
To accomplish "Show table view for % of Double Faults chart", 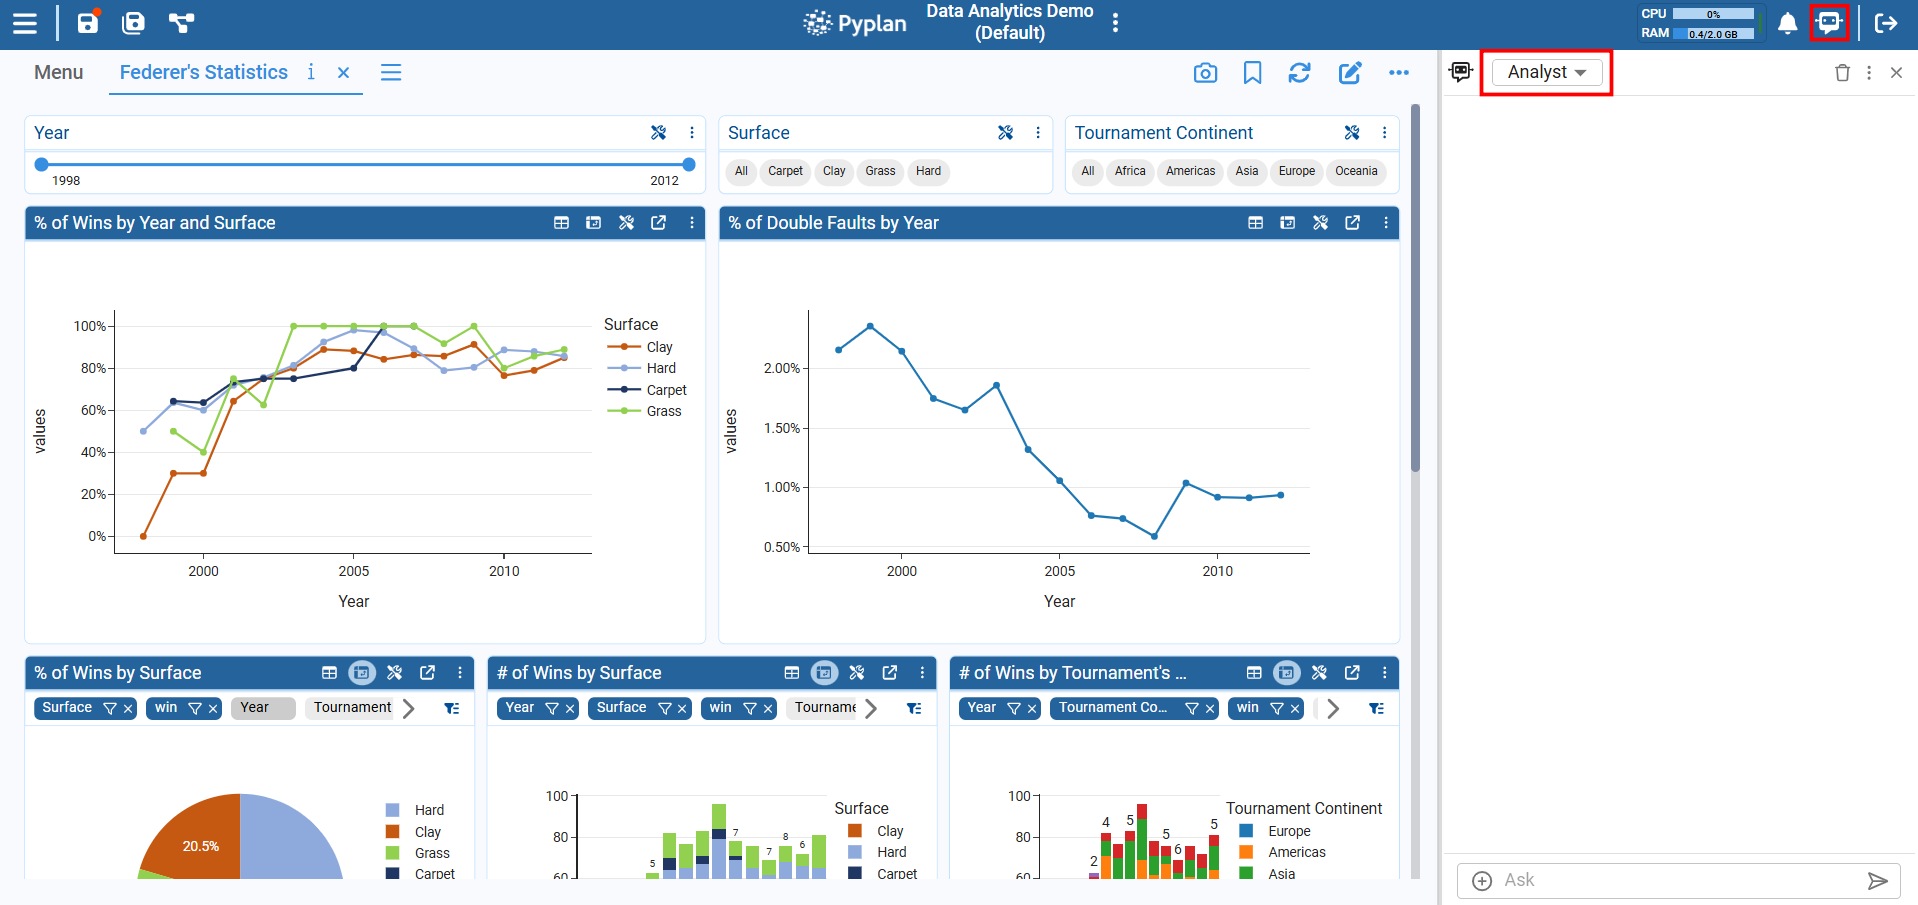I will (x=1255, y=223).
